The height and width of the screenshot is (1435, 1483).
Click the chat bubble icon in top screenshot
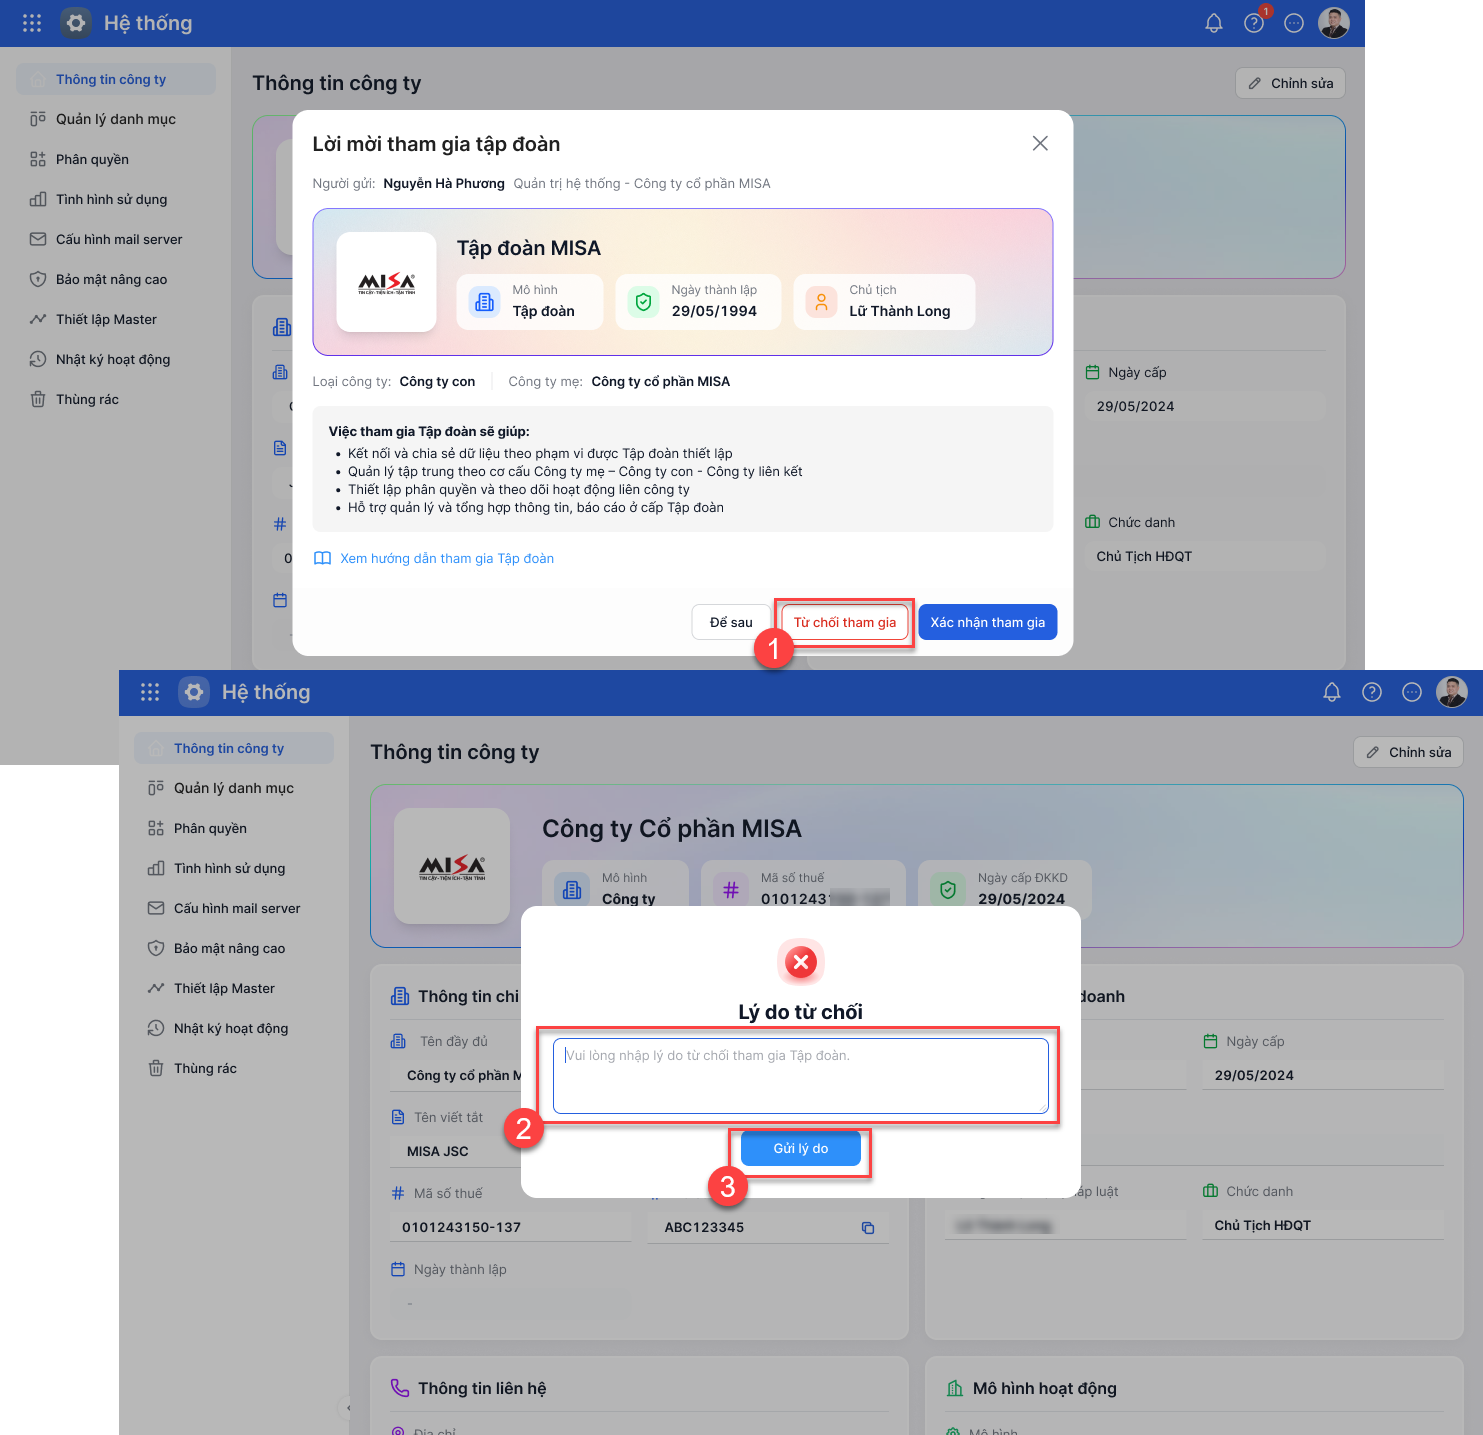tap(1294, 23)
